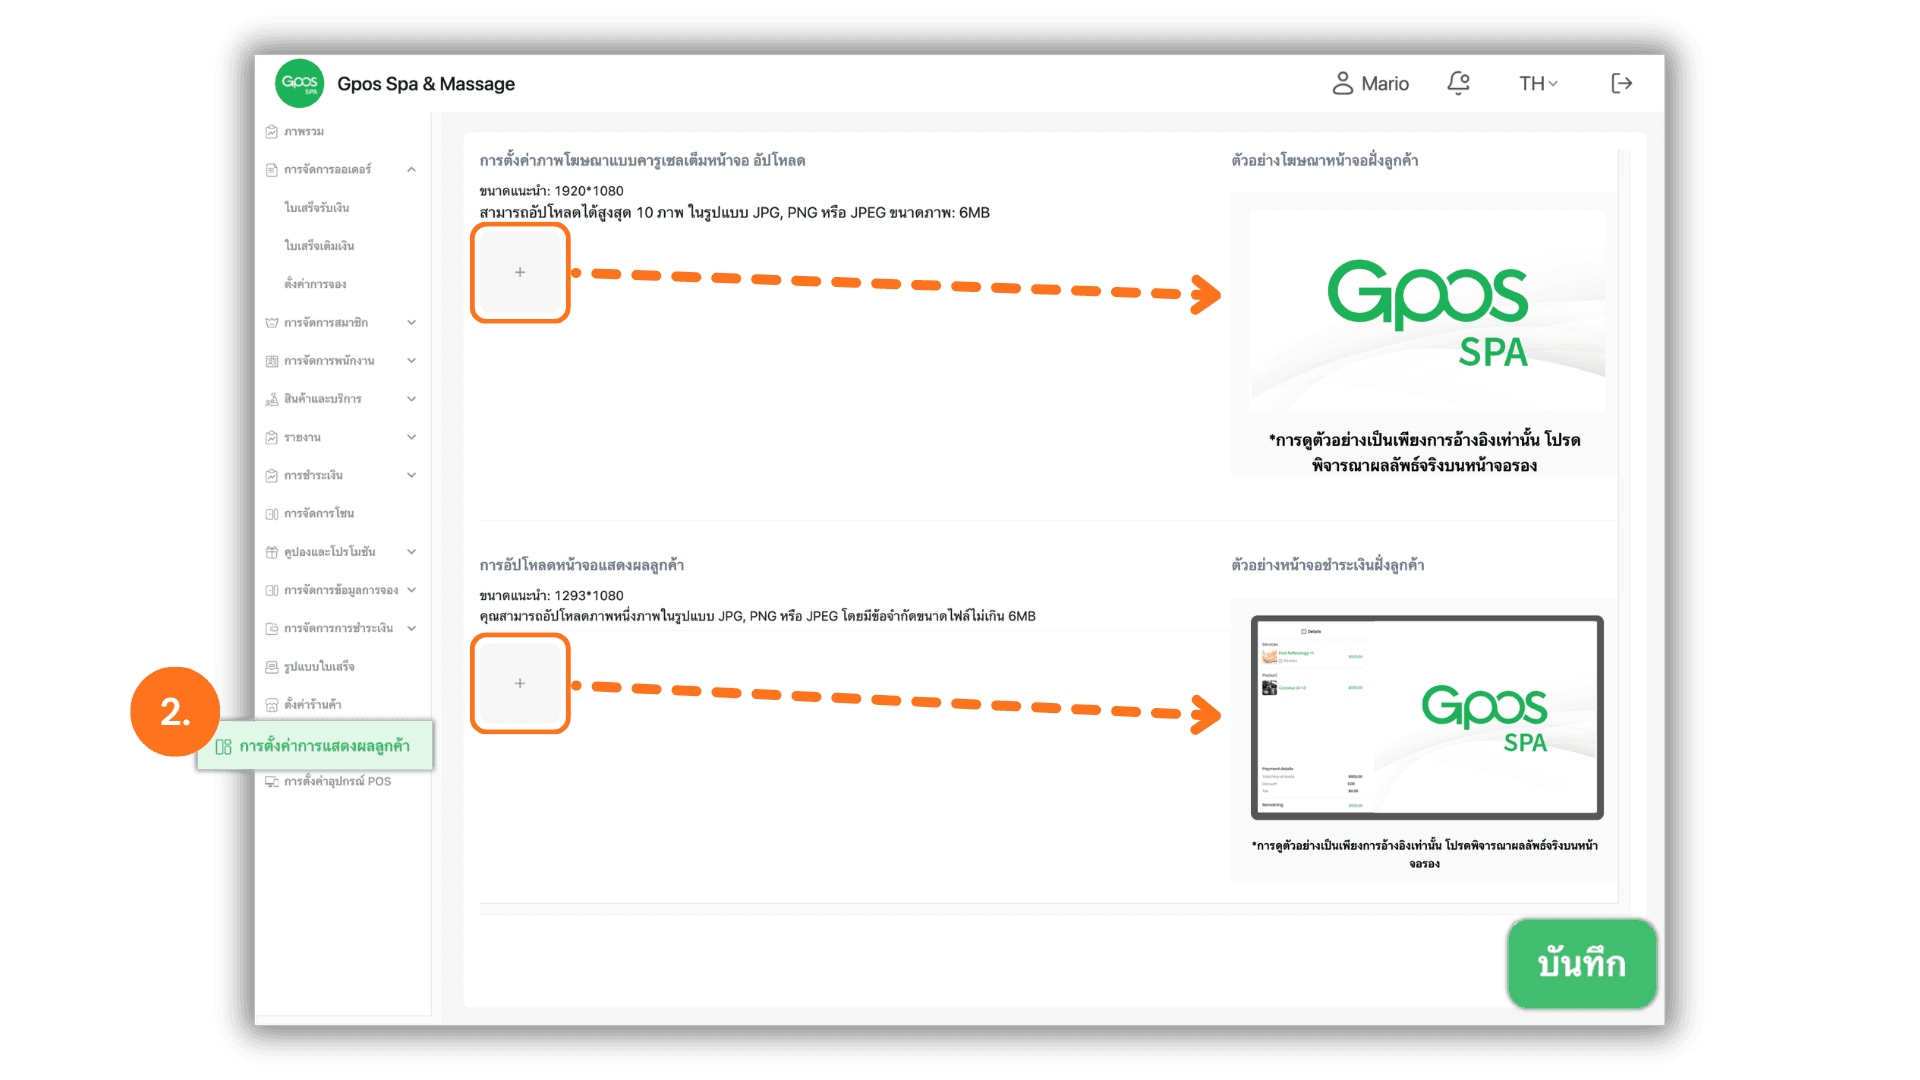1920x1080 pixels.
Task: Open the TH language dropdown
Action: point(1538,84)
